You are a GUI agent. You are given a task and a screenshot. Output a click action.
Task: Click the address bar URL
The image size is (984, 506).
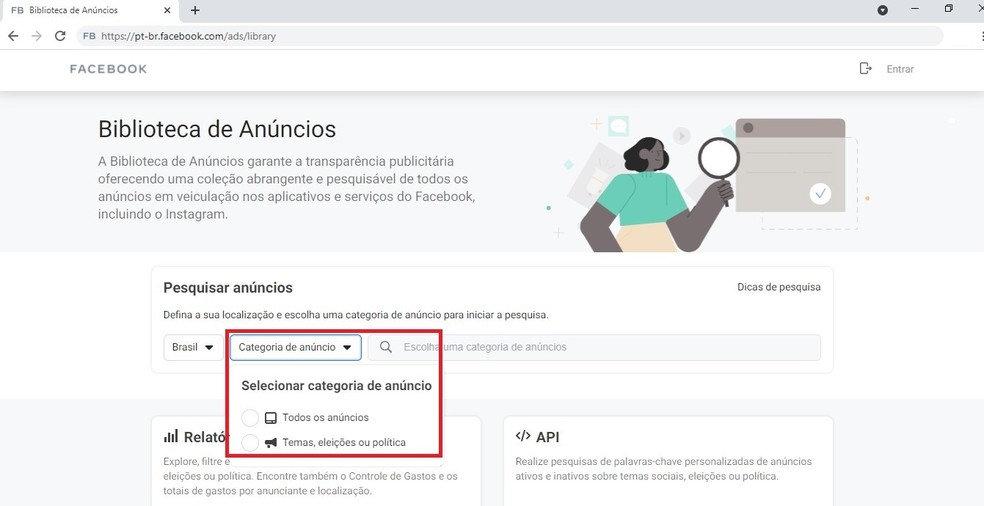pyautogui.click(x=188, y=36)
